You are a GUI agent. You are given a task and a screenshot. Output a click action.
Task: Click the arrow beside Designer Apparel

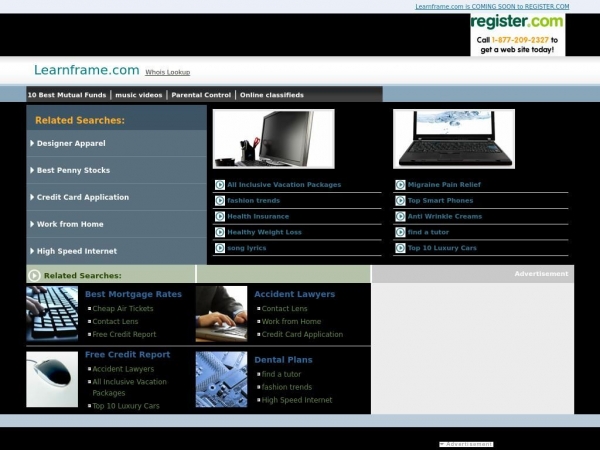point(32,143)
